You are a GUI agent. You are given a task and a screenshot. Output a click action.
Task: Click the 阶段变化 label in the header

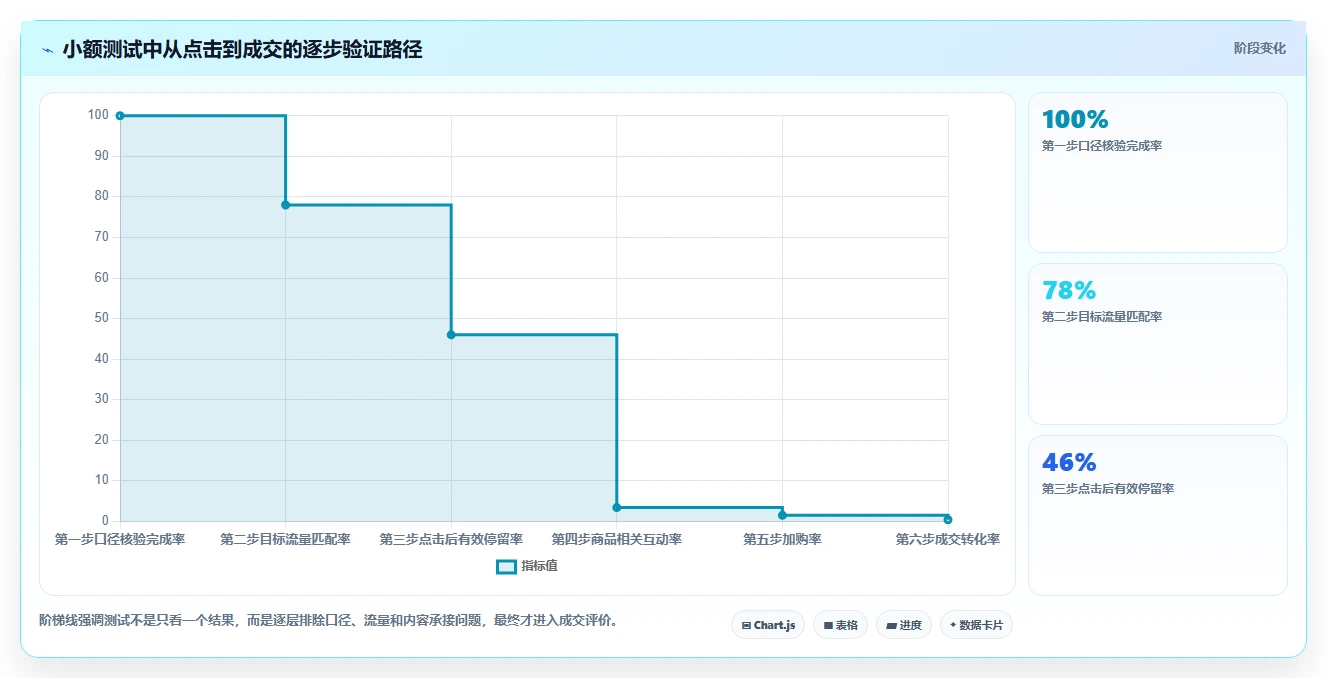coord(1259,48)
